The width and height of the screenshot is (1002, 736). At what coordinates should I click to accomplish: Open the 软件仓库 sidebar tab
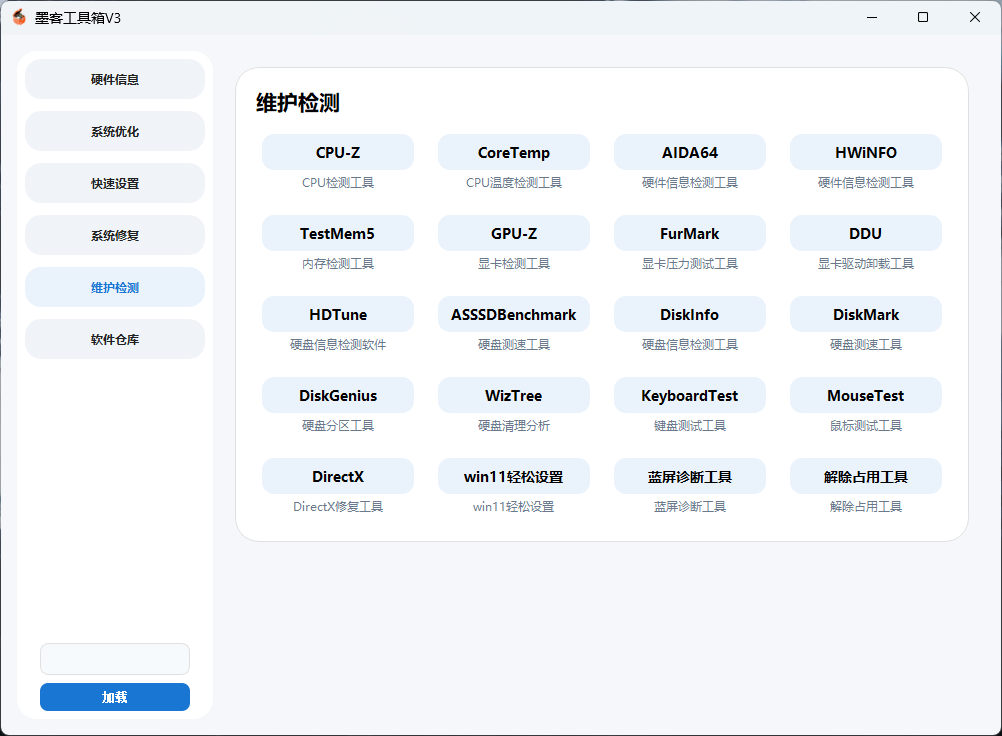pos(115,339)
